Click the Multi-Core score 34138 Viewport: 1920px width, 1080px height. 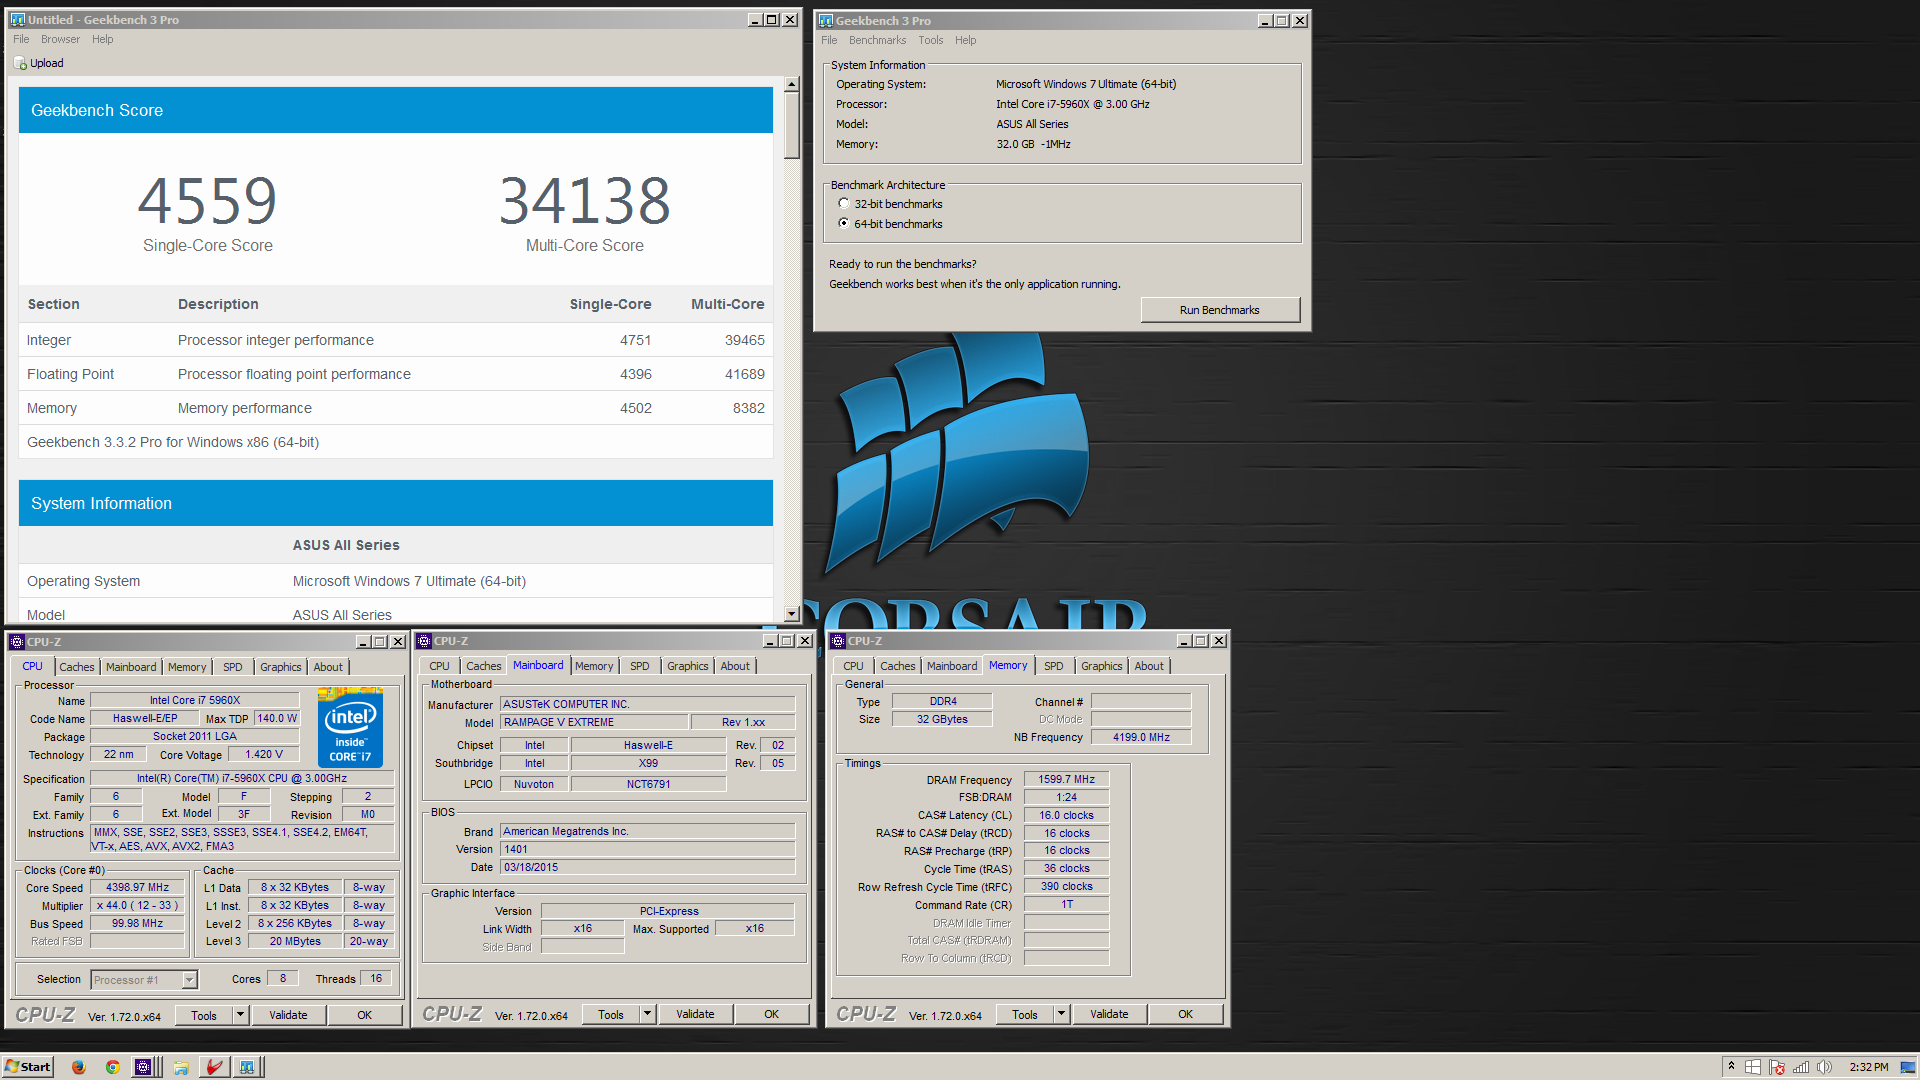(585, 201)
